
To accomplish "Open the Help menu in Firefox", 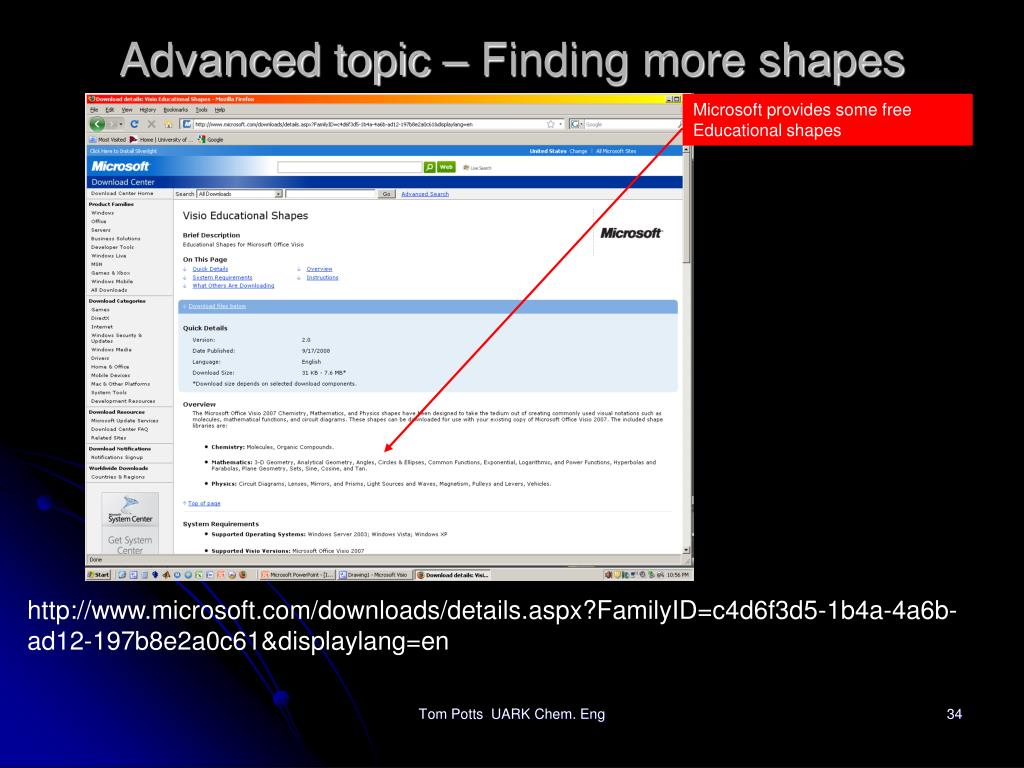I will (x=219, y=110).
